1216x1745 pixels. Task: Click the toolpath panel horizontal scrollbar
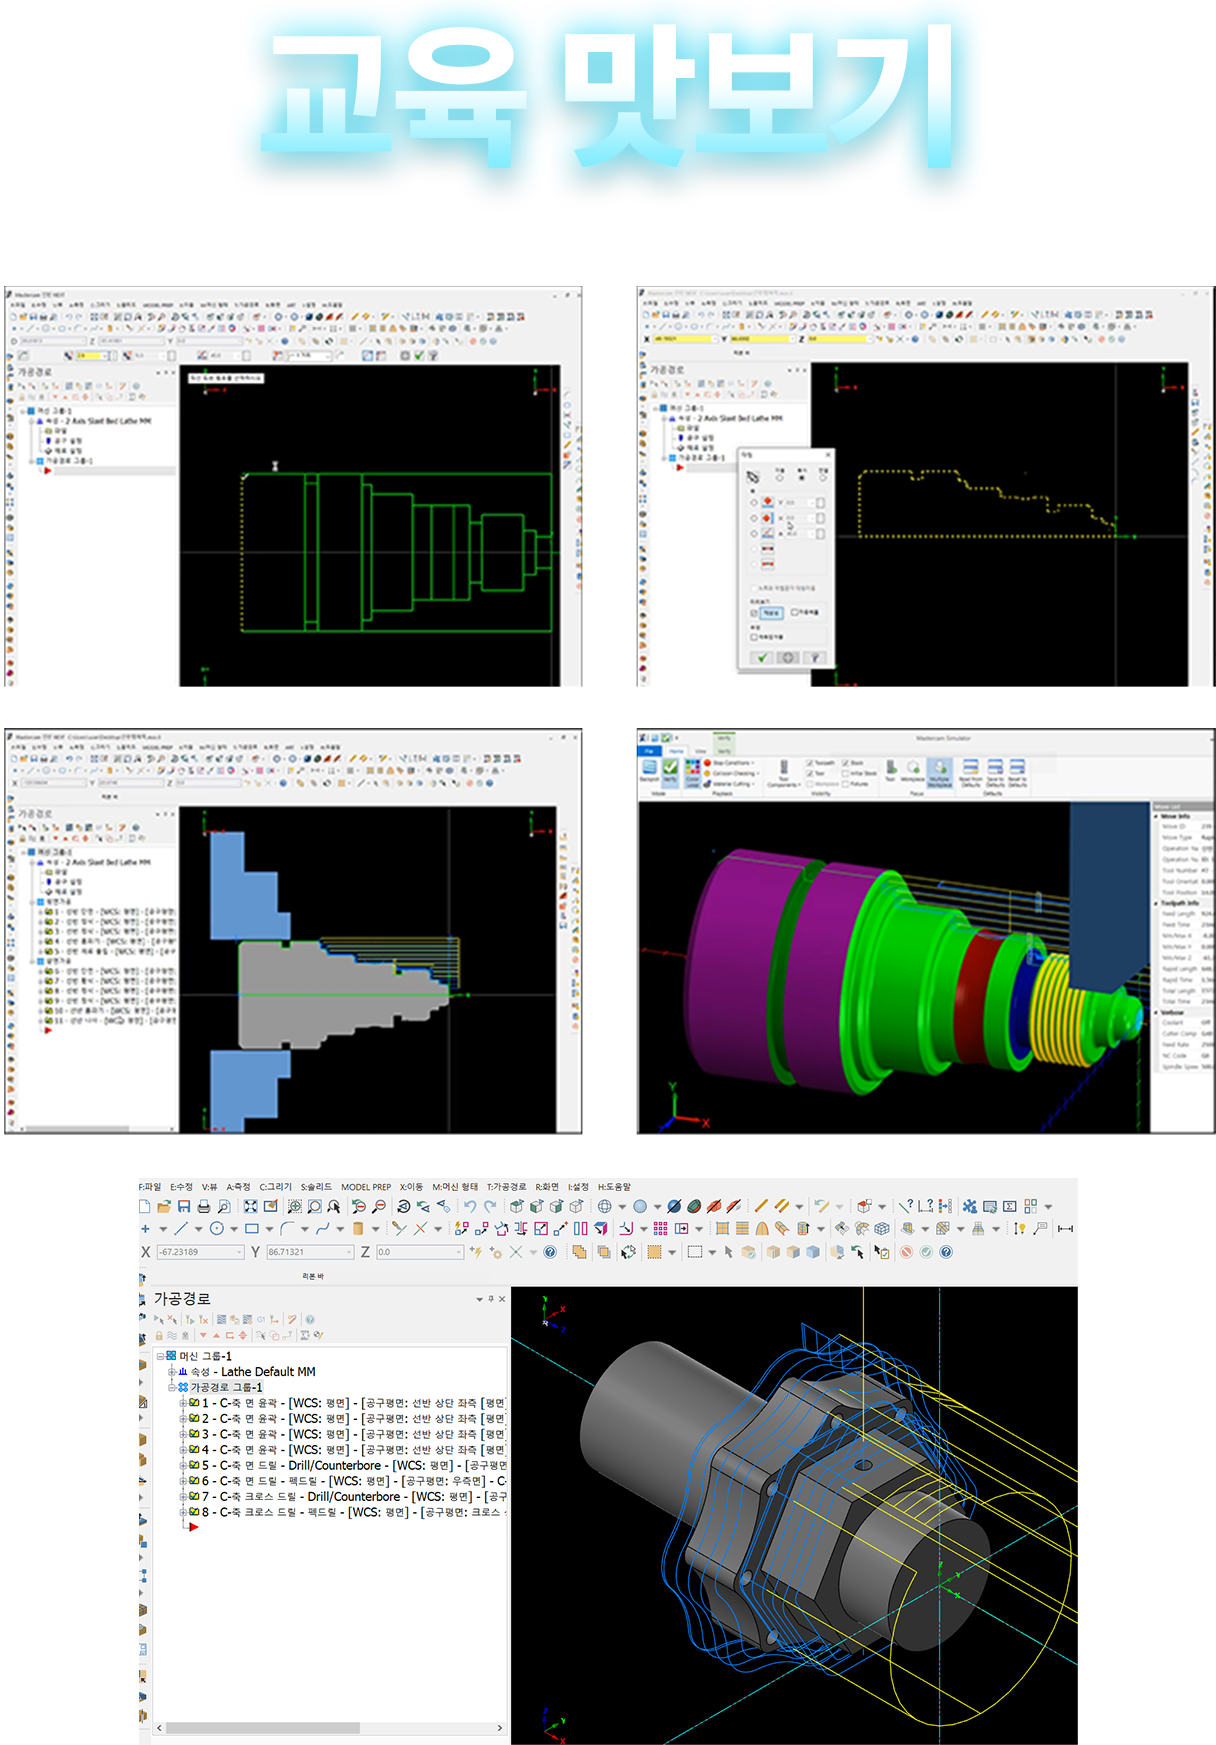coord(262,1727)
